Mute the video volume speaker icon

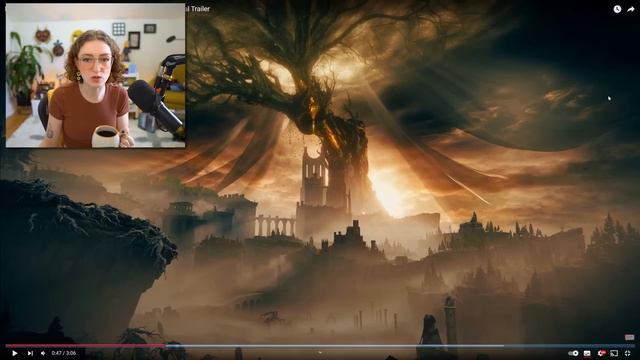(x=43, y=353)
